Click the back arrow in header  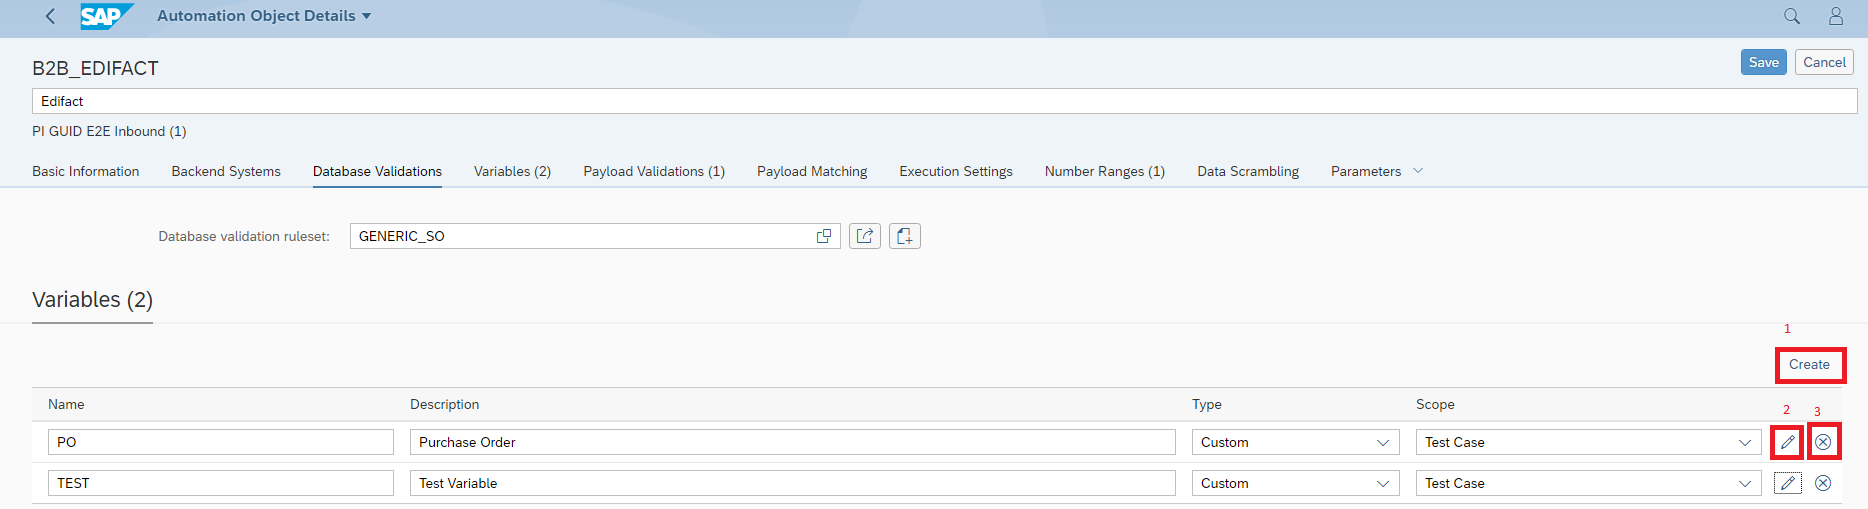click(50, 16)
